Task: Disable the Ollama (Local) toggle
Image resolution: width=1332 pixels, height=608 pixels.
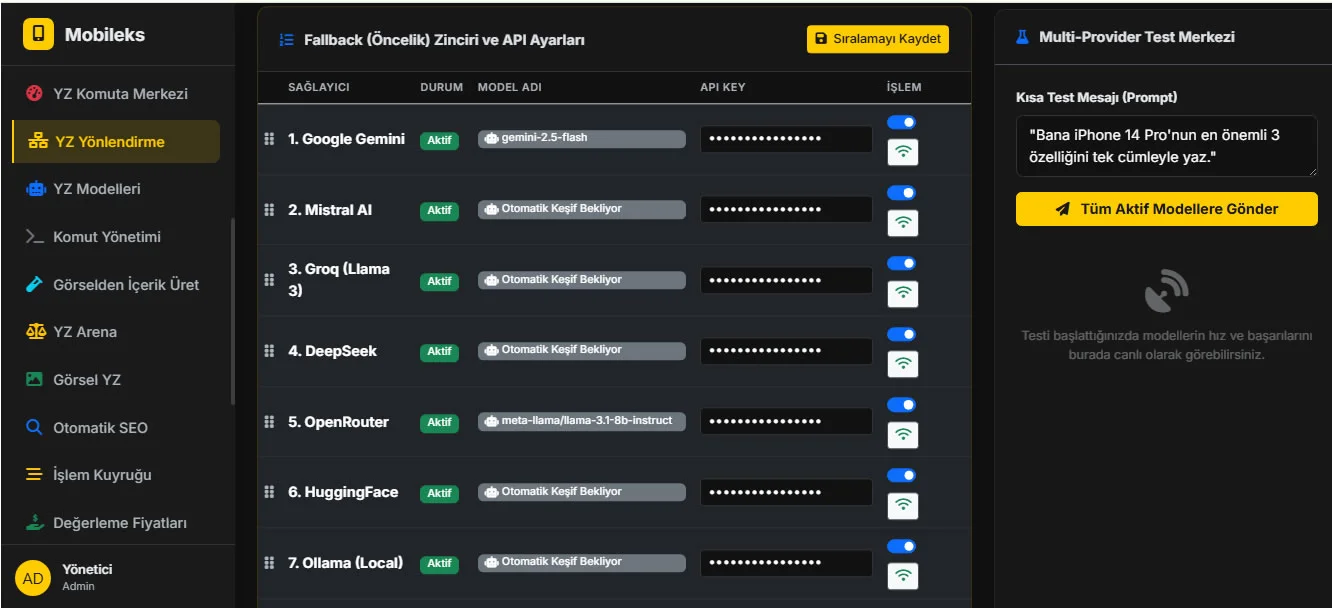Action: pos(901,546)
